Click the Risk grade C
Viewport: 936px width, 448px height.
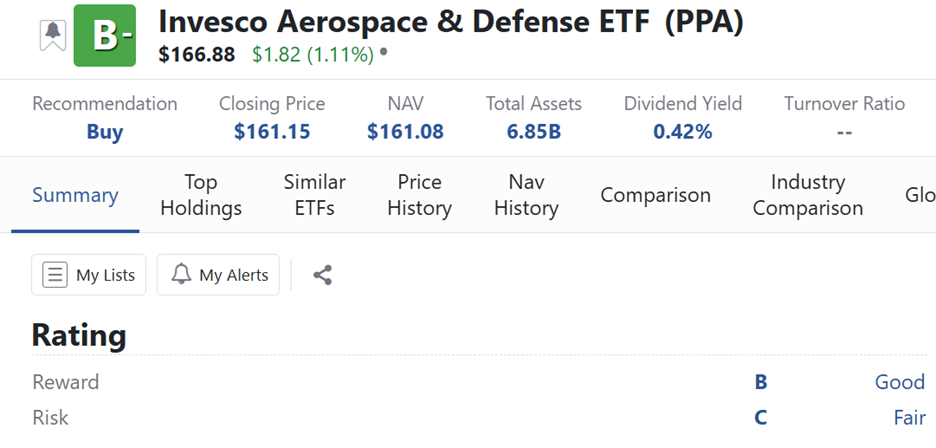pyautogui.click(x=761, y=418)
